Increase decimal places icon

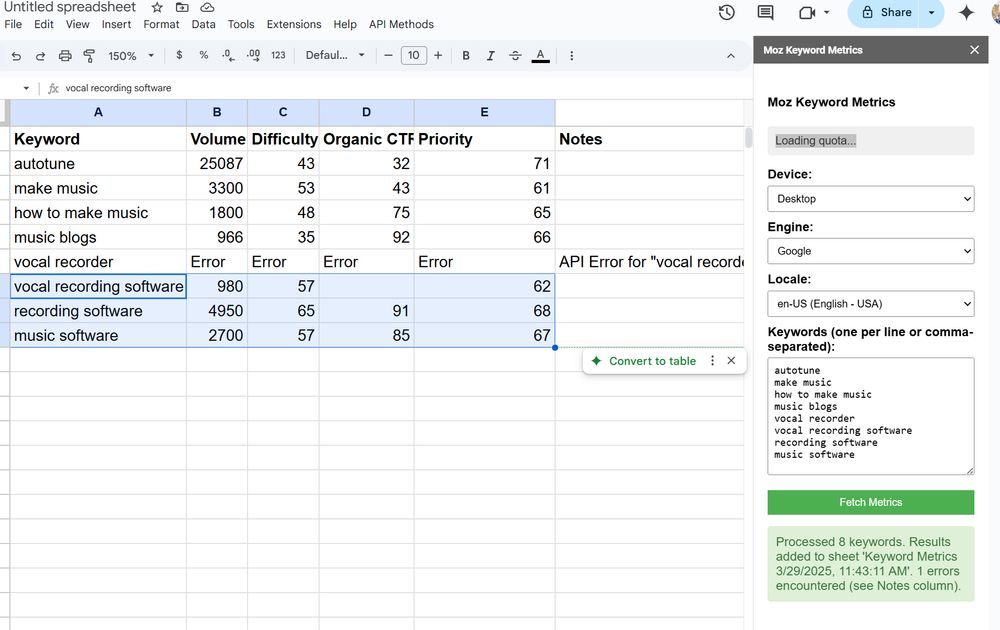253,55
